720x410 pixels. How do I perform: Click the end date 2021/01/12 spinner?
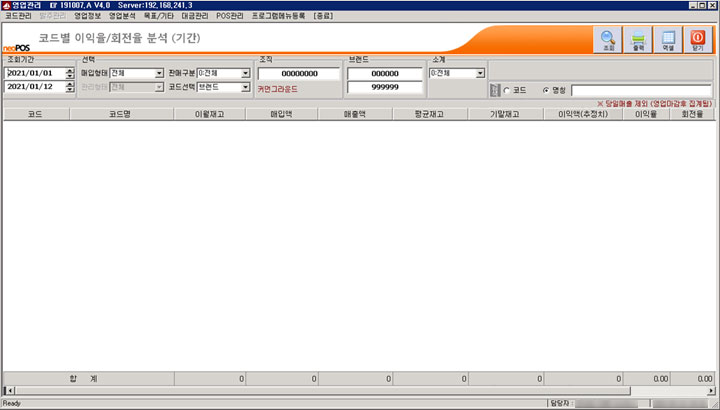tap(70, 86)
